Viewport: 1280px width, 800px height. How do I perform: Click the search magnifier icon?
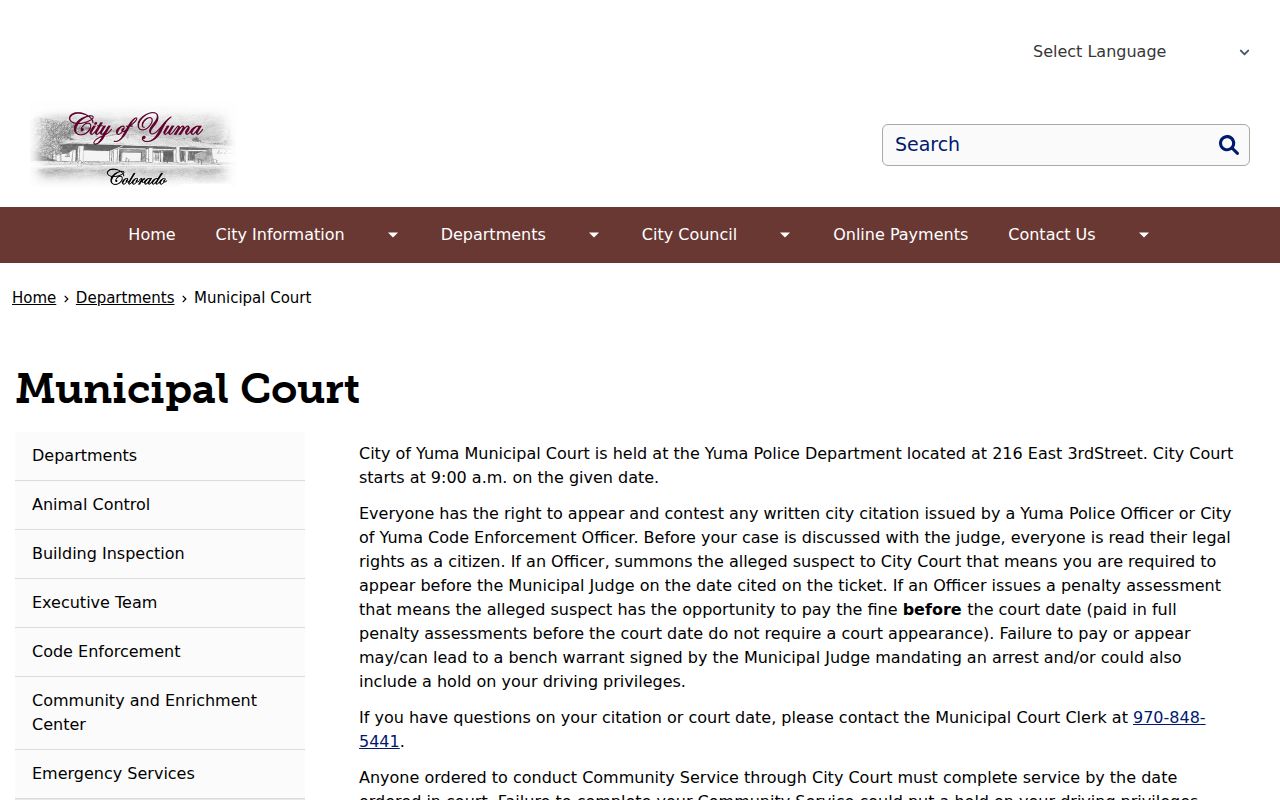[1229, 145]
